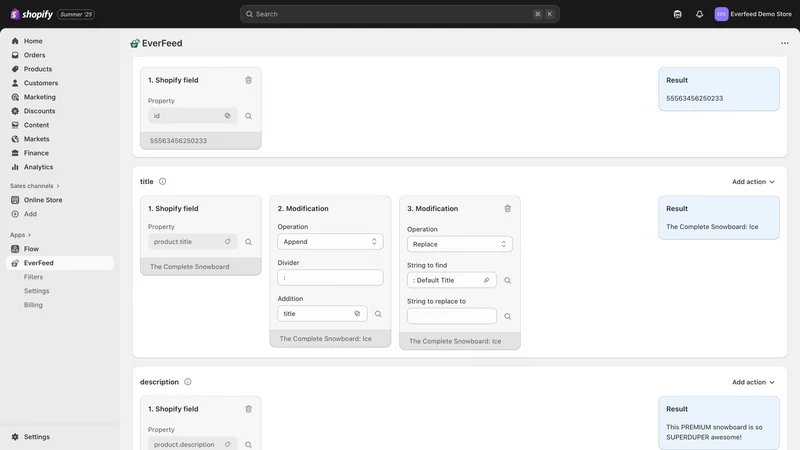Search properties for the id field
Viewport: 800px width, 450px height.
click(x=248, y=116)
